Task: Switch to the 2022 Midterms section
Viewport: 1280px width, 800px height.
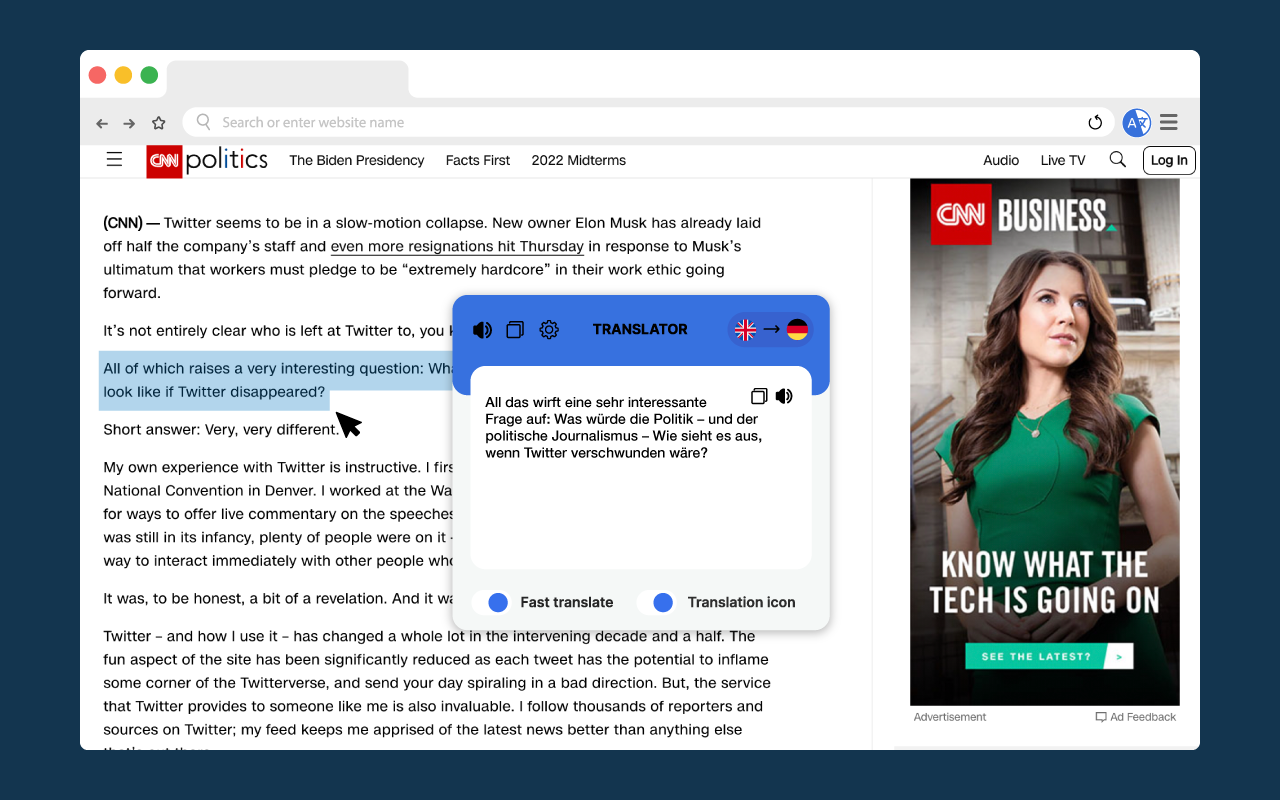Action: 579,160
